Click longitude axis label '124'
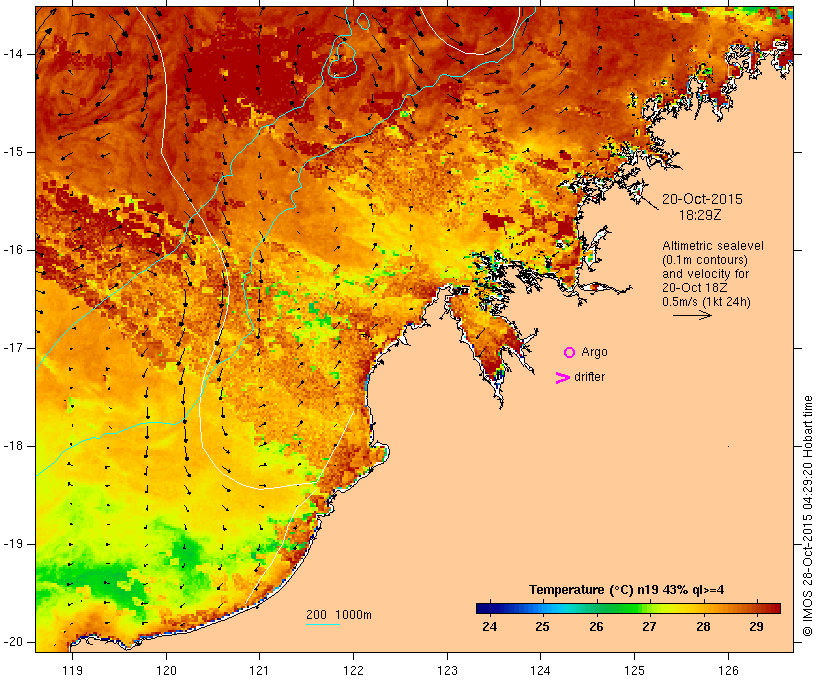 point(540,671)
